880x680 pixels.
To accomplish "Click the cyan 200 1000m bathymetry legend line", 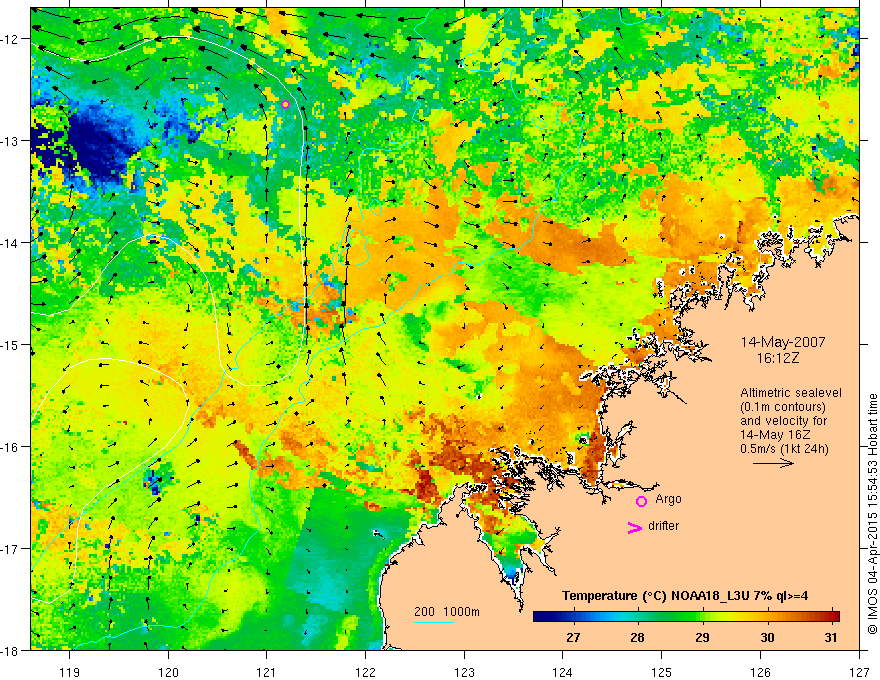I will (434, 622).
